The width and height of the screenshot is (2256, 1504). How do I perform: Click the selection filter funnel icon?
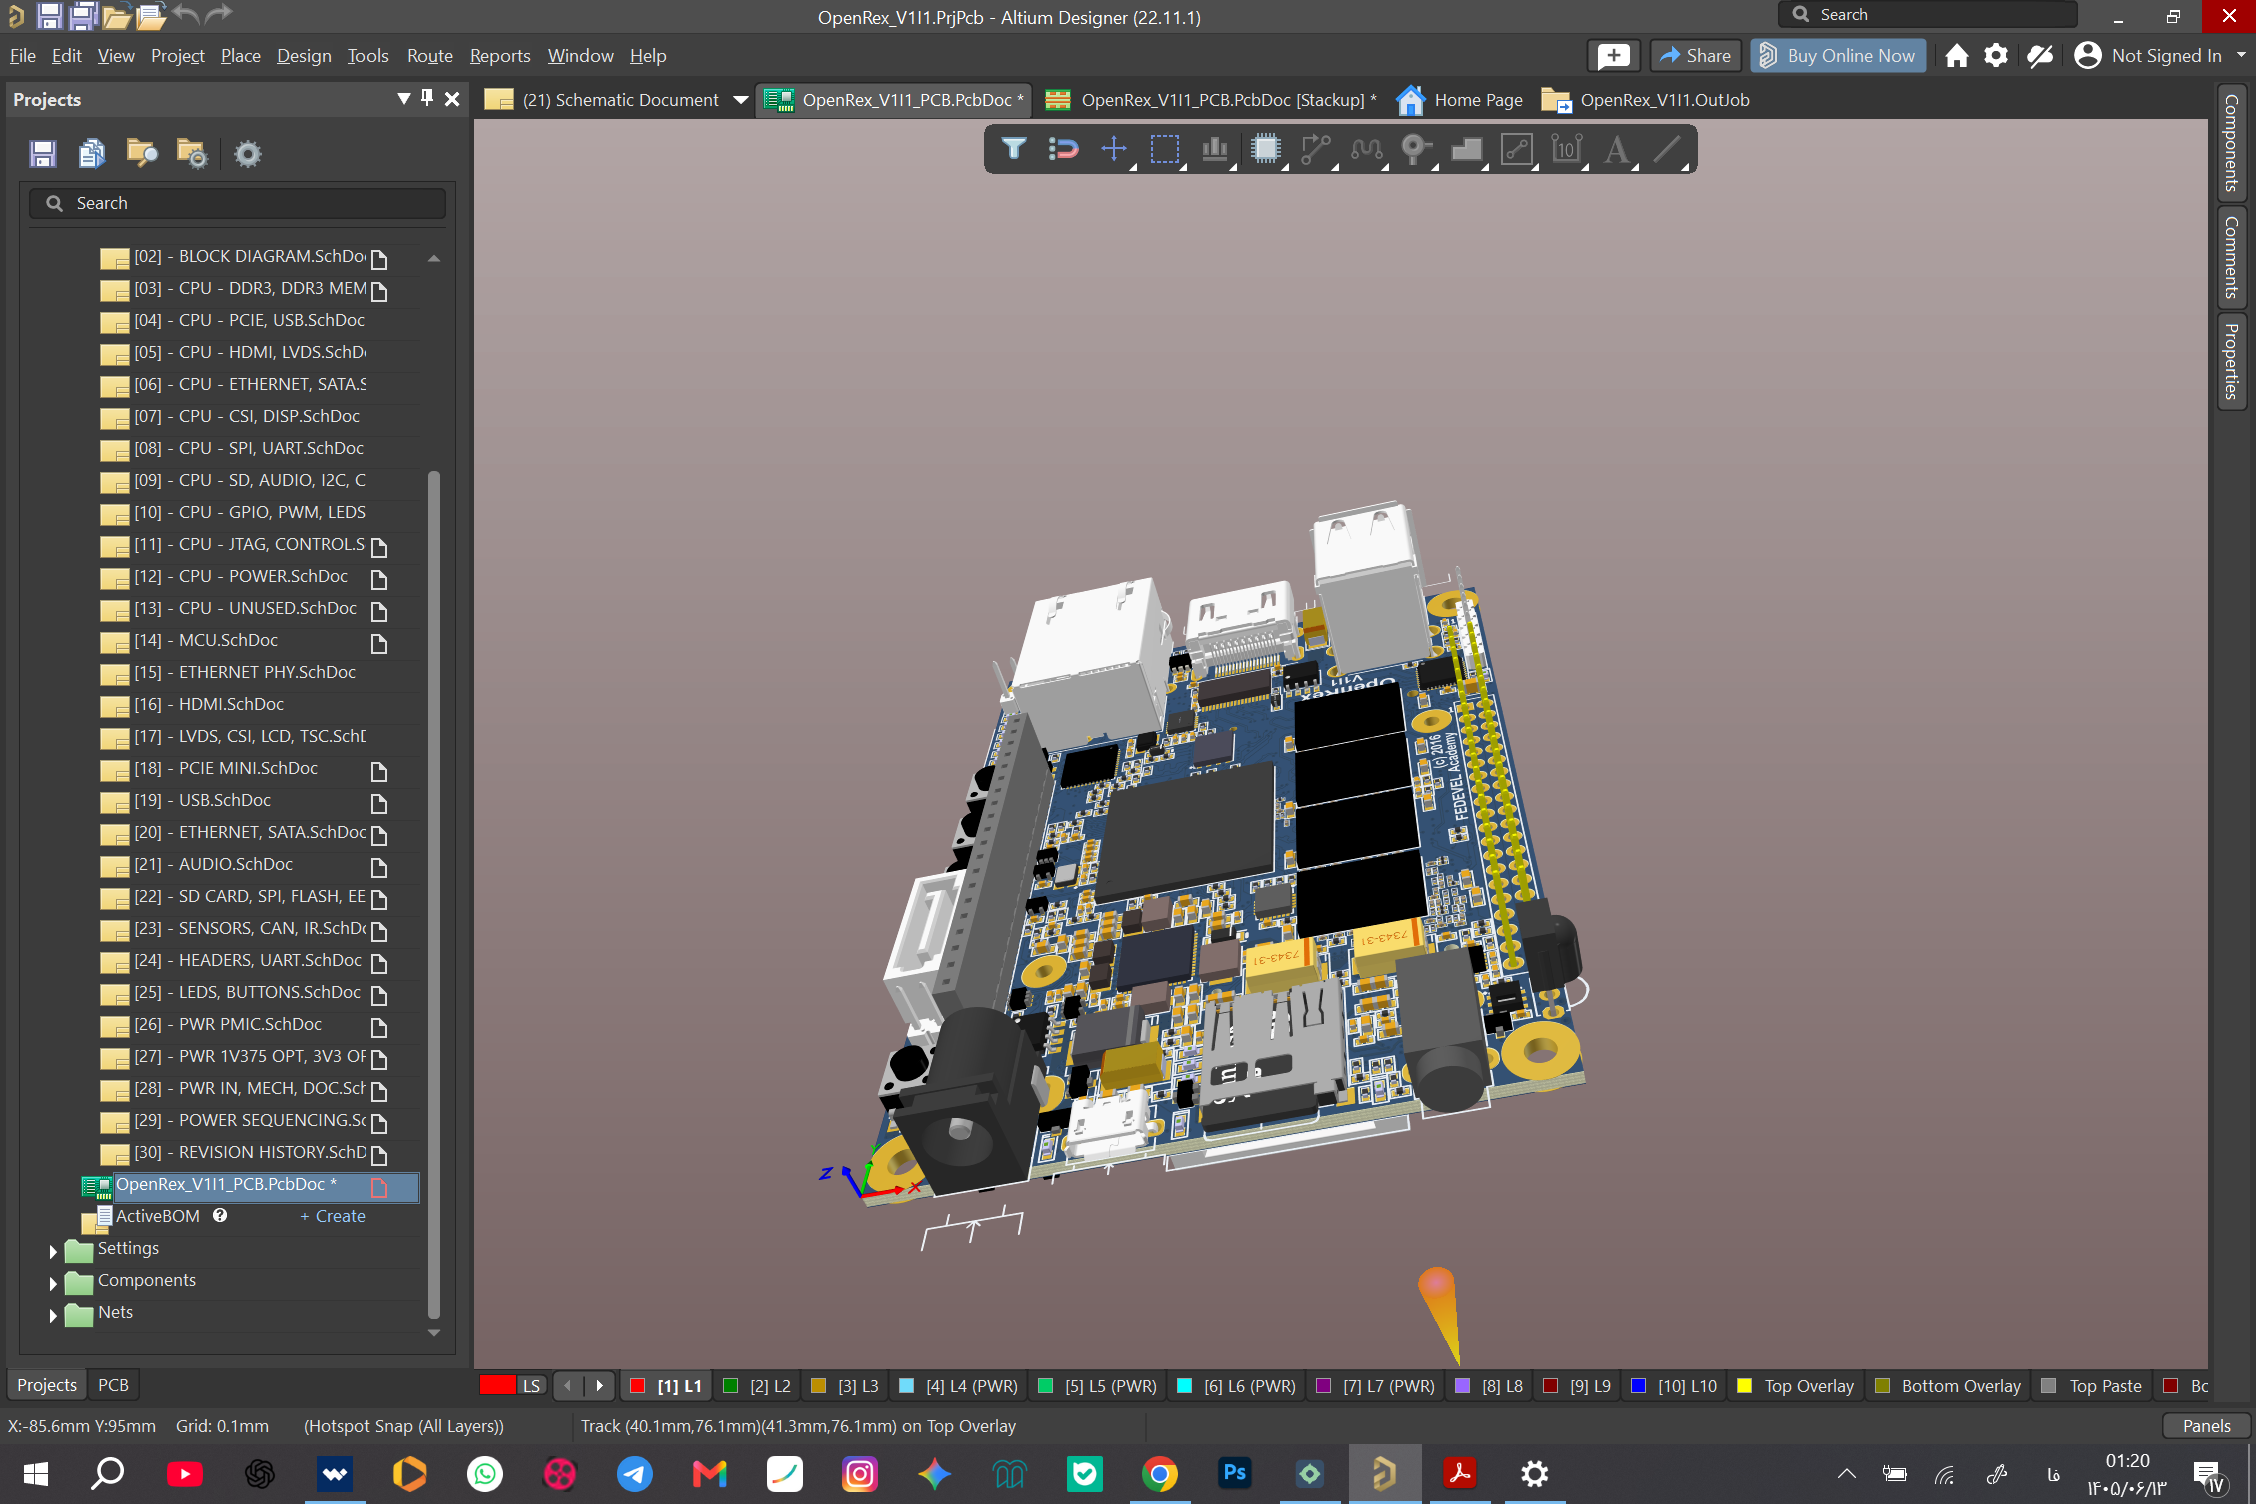tap(1014, 149)
